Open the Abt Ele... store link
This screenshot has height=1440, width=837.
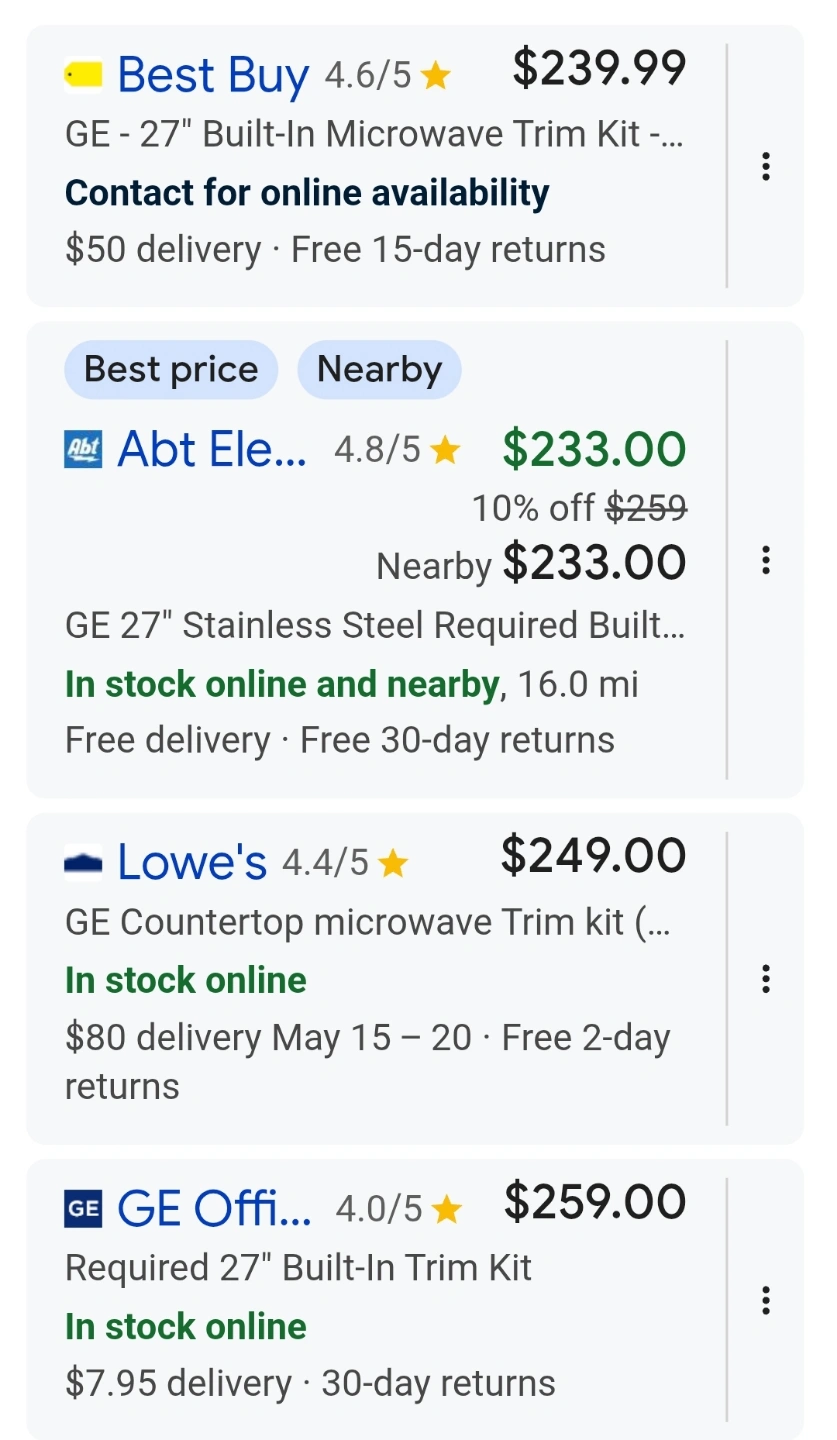pos(212,450)
